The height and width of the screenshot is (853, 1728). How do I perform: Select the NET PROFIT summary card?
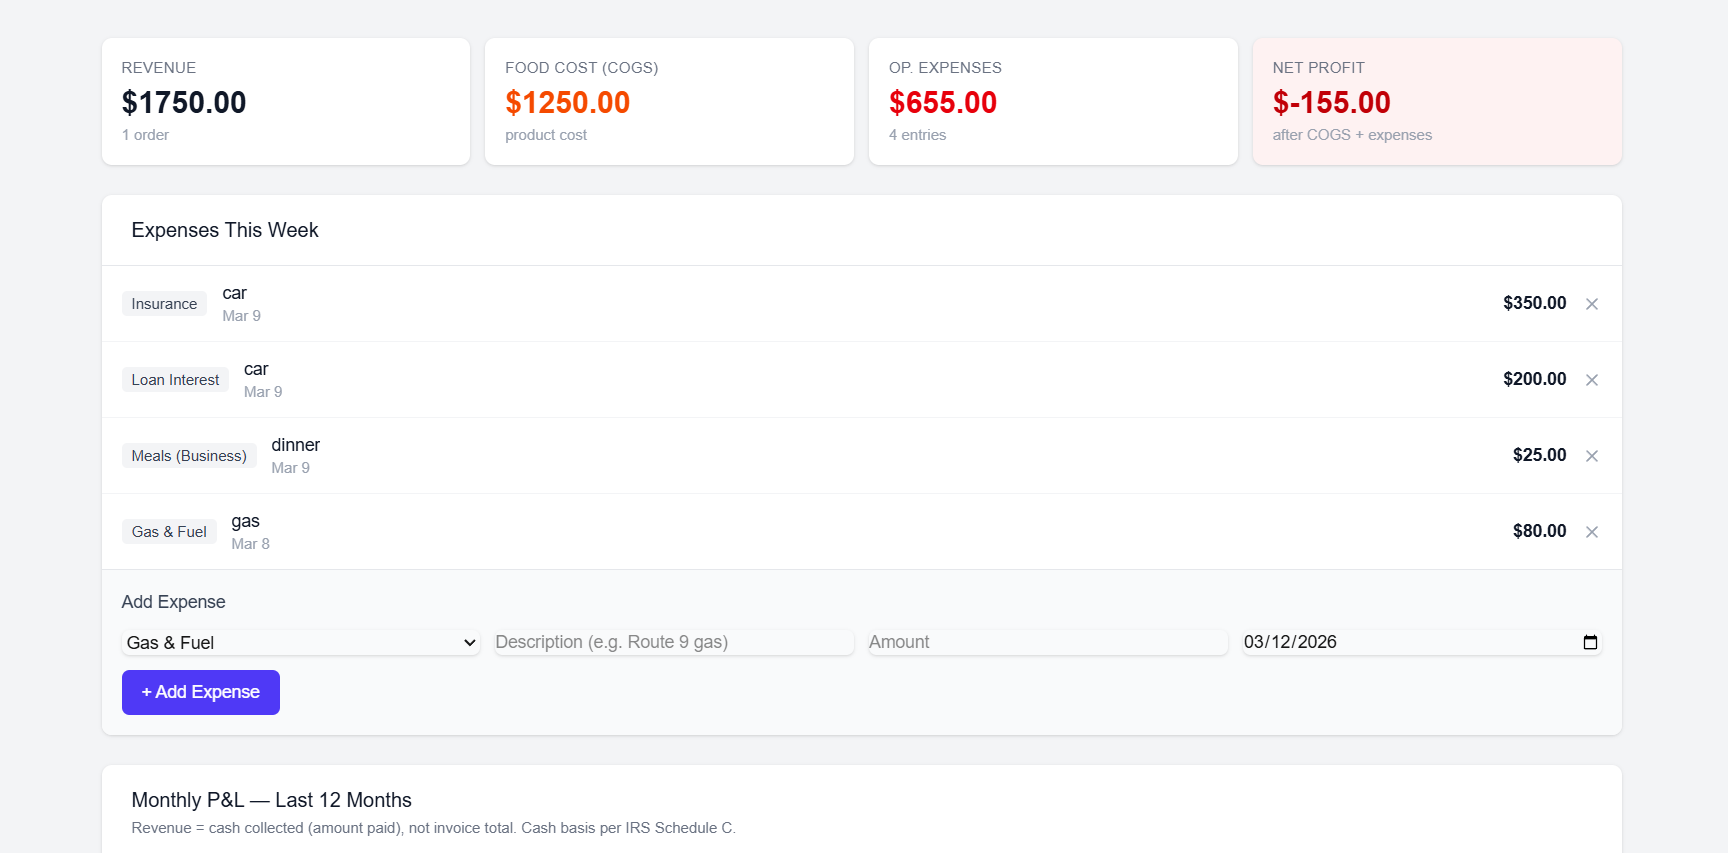click(1437, 101)
